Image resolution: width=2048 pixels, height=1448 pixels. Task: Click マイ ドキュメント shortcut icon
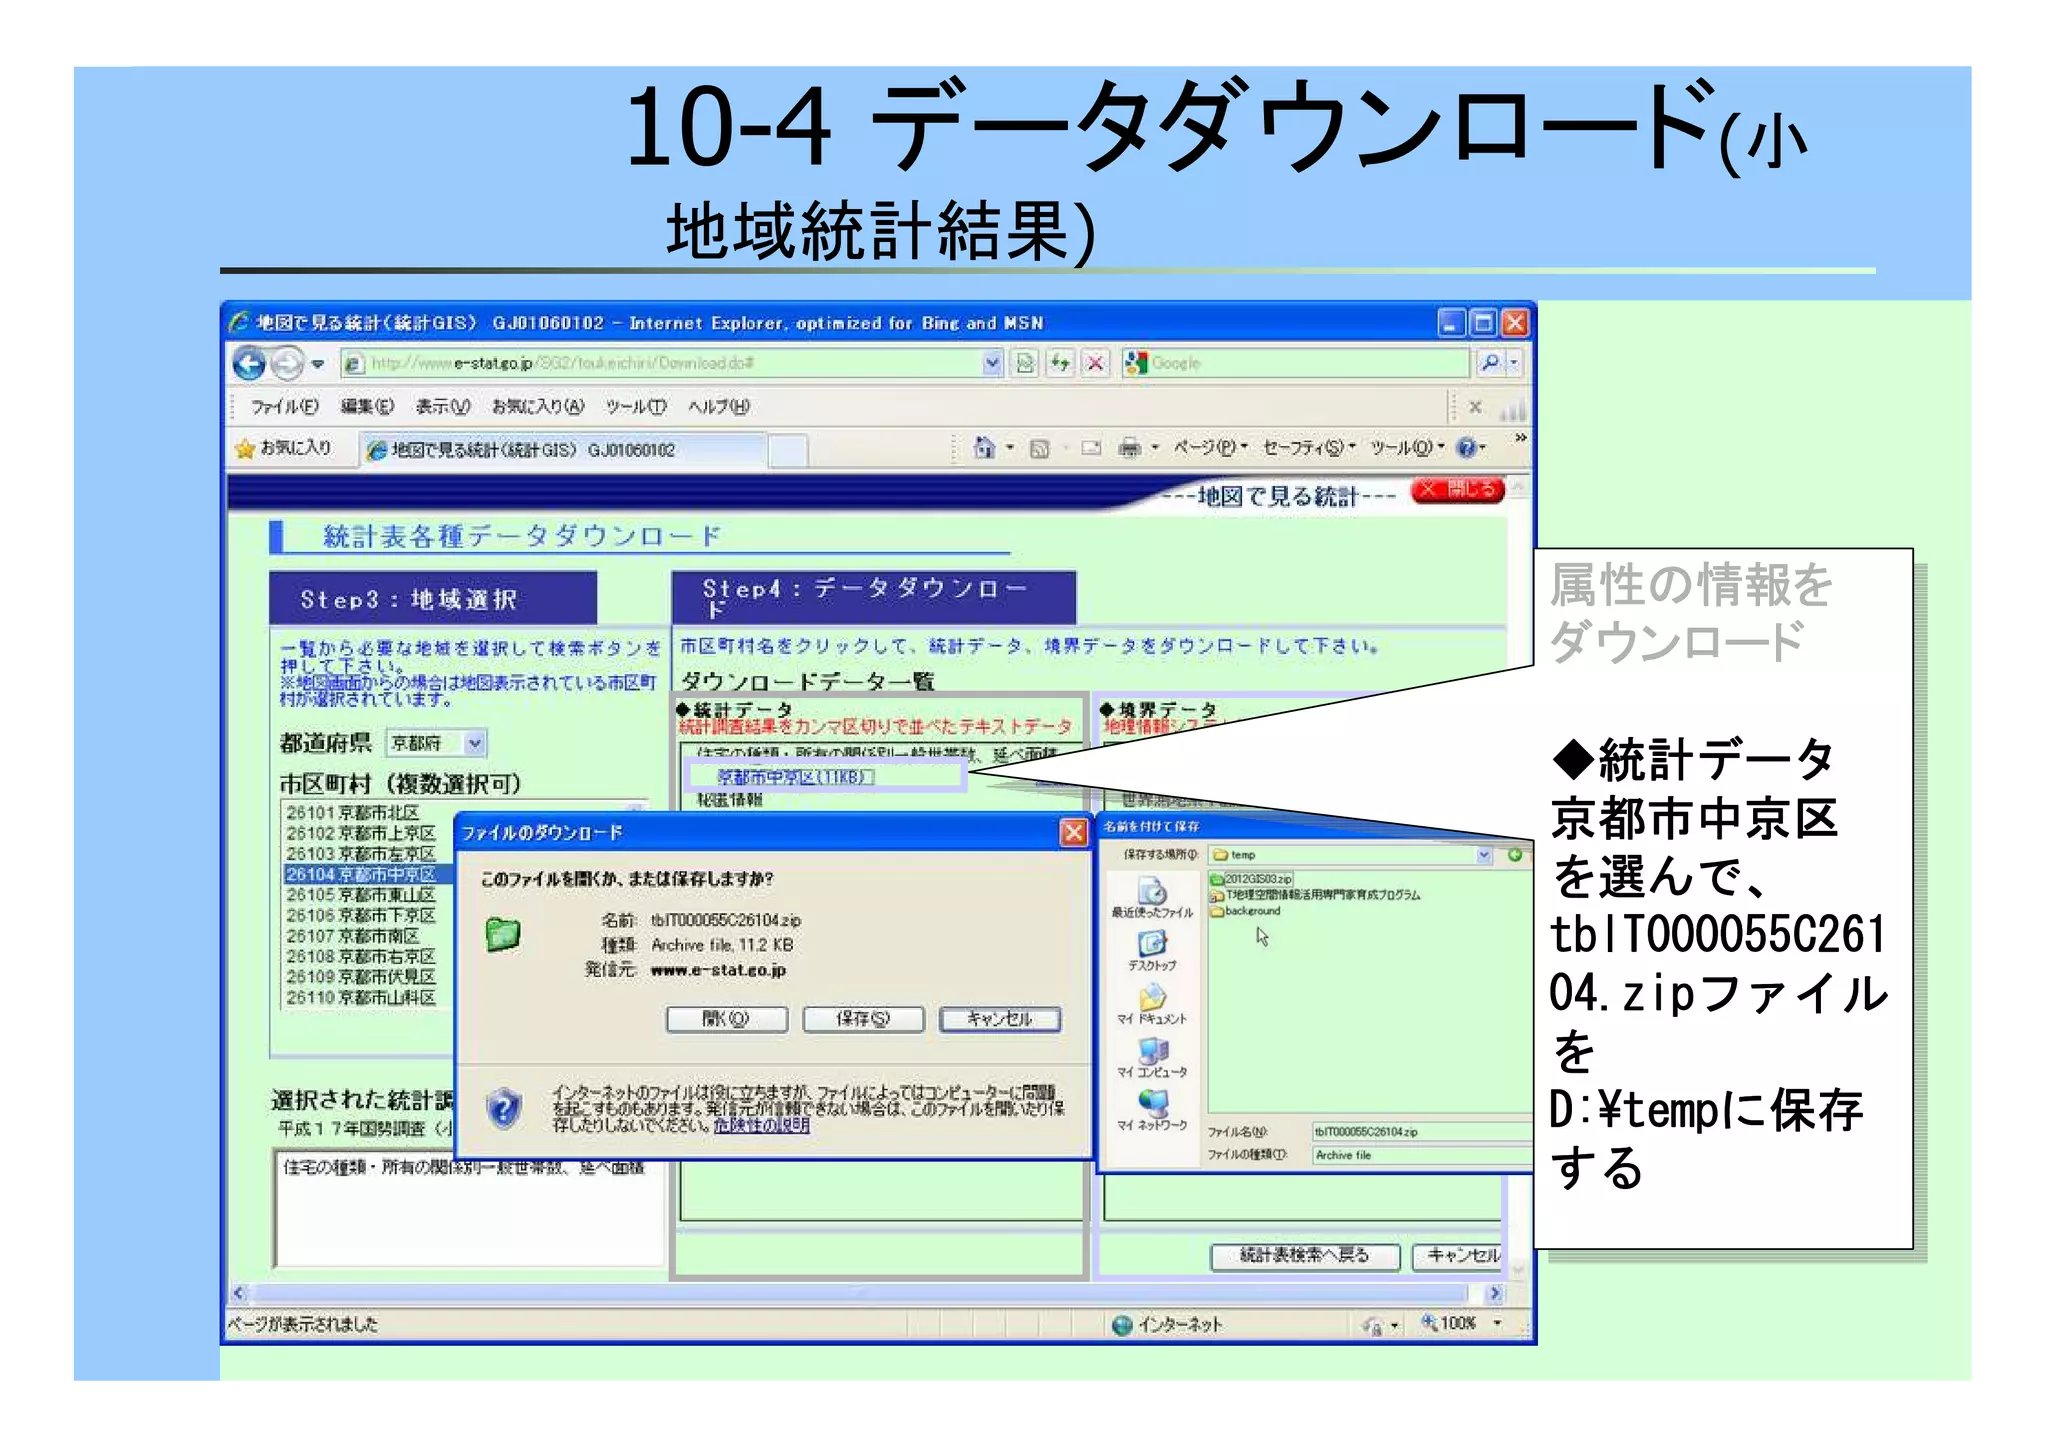pos(1152,1004)
